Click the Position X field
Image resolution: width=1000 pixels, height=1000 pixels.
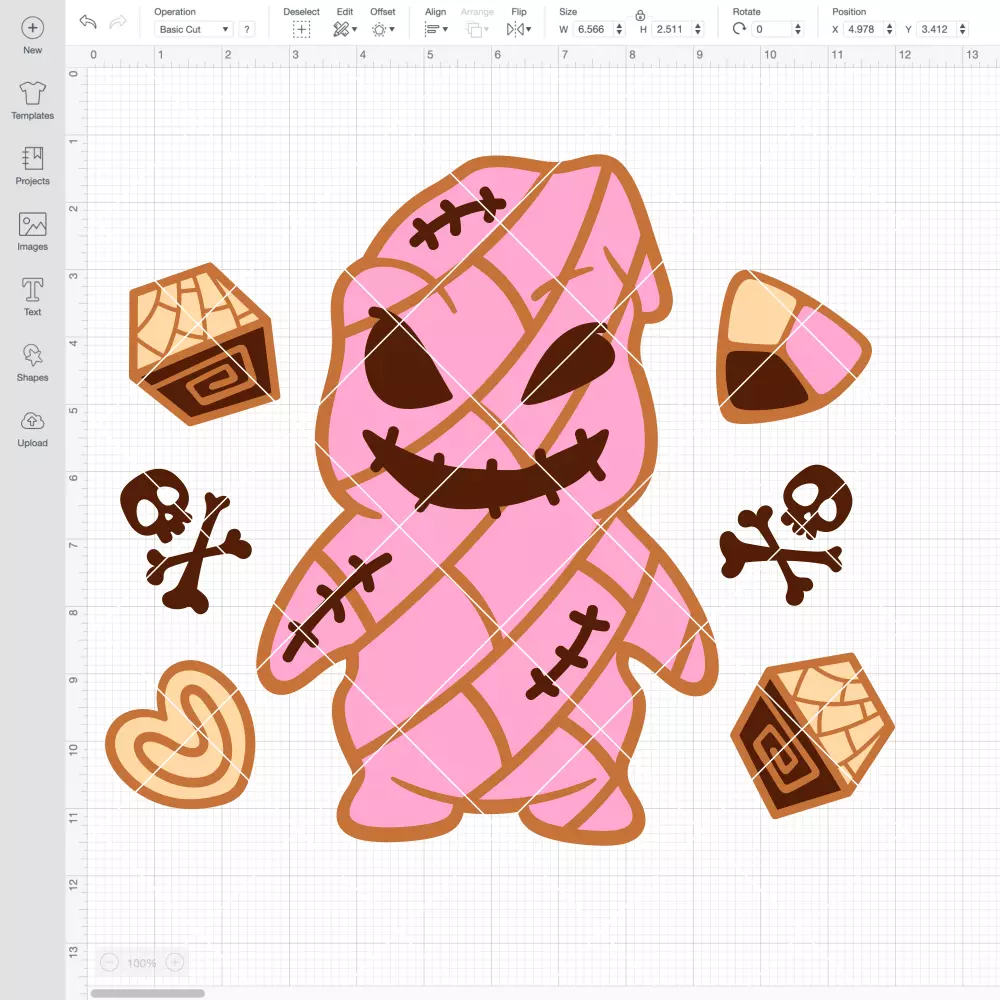[x=864, y=29]
